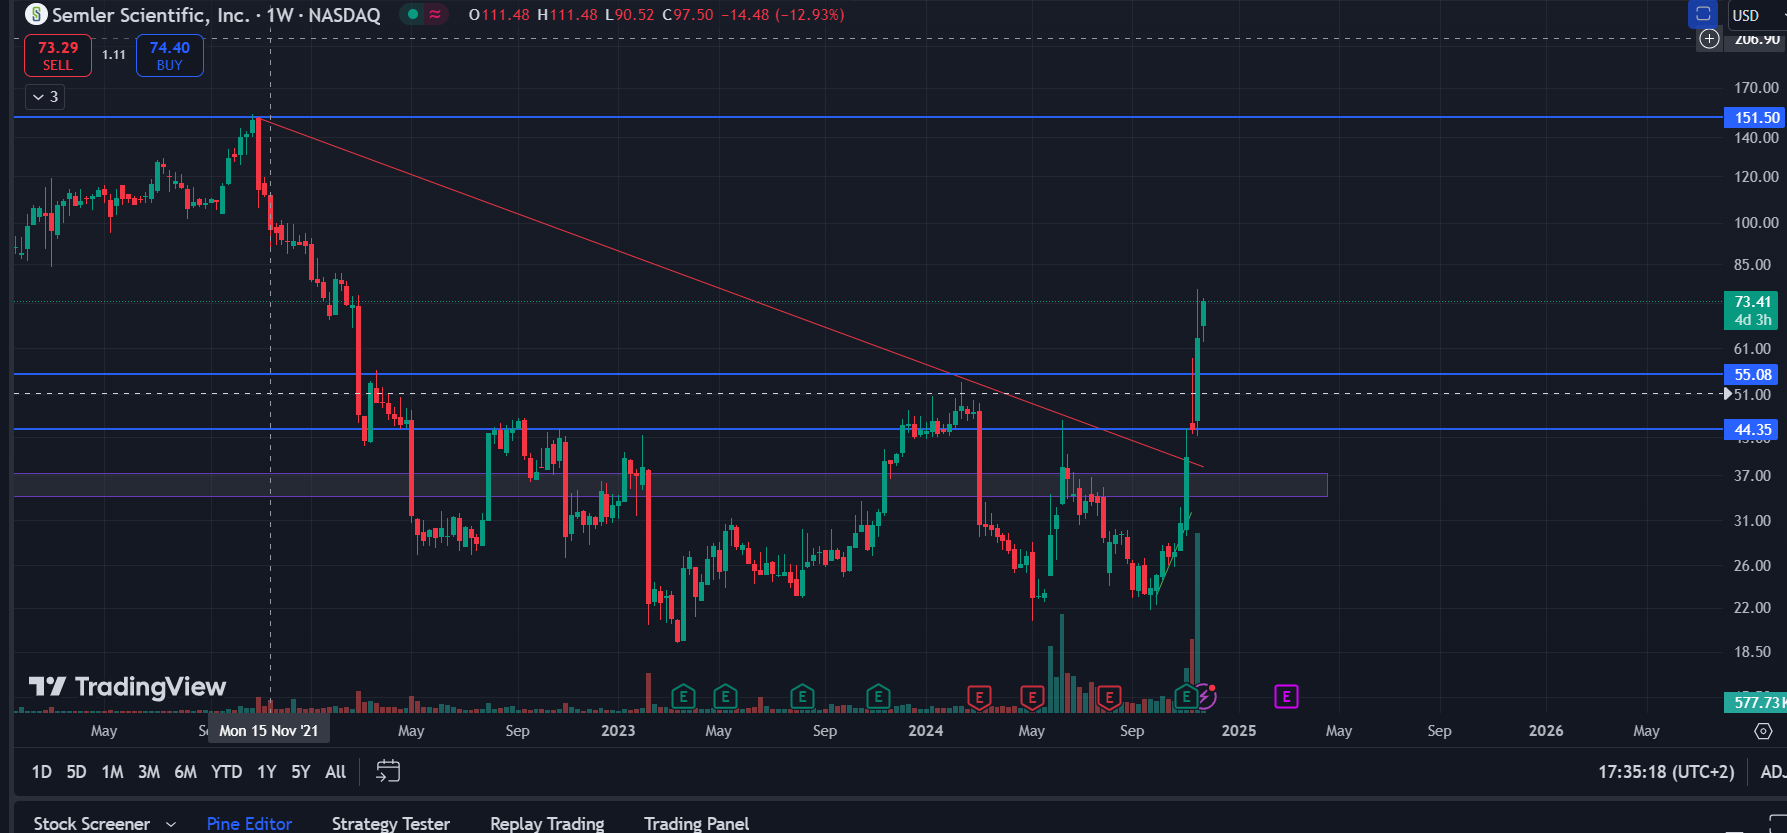Screen dimensions: 1787x833
Task: Click the green earnings marker beside the lightning icon
Action: [x=1186, y=696]
